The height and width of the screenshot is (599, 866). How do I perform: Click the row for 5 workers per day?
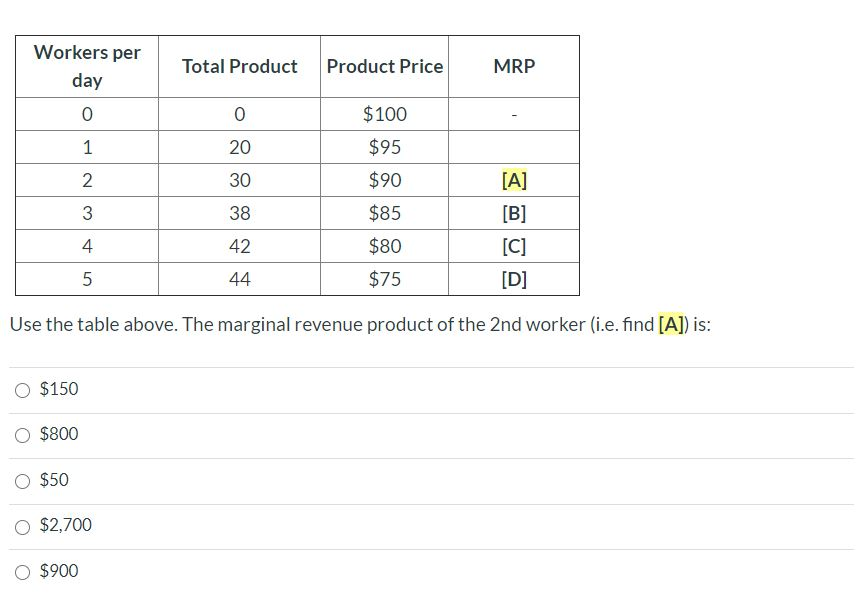click(86, 278)
